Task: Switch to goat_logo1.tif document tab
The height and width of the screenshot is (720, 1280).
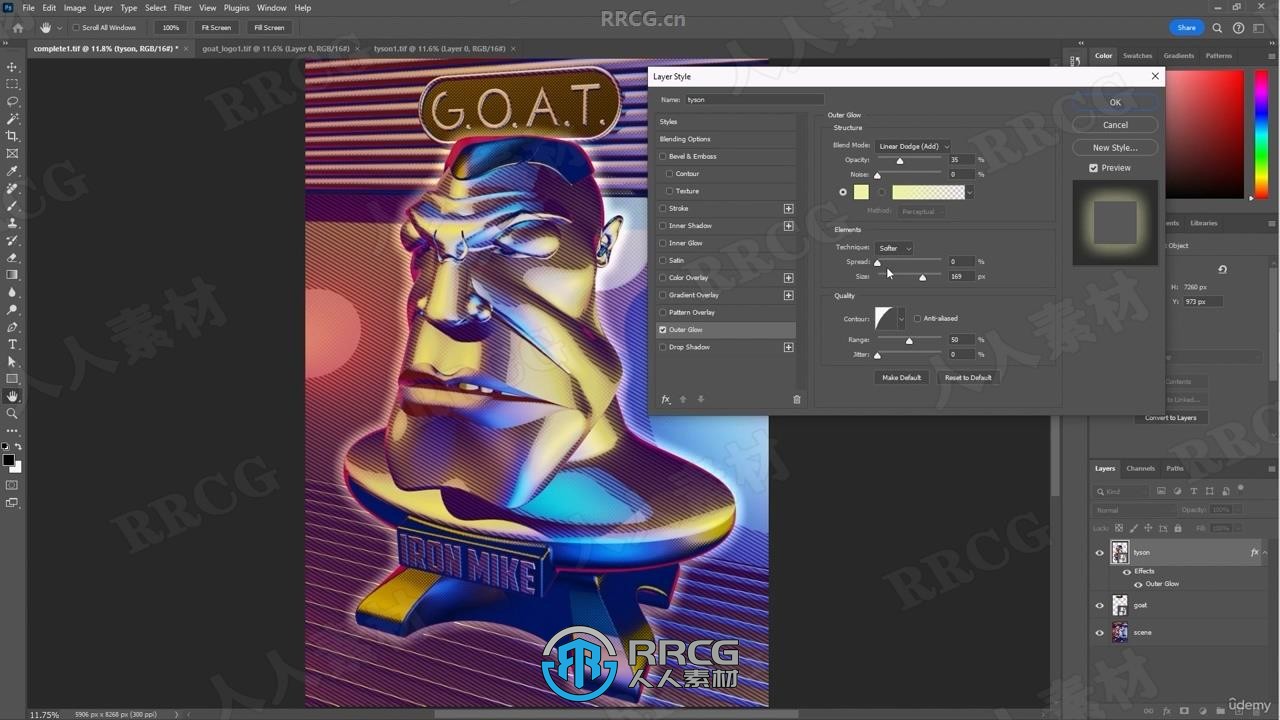Action: [276, 48]
